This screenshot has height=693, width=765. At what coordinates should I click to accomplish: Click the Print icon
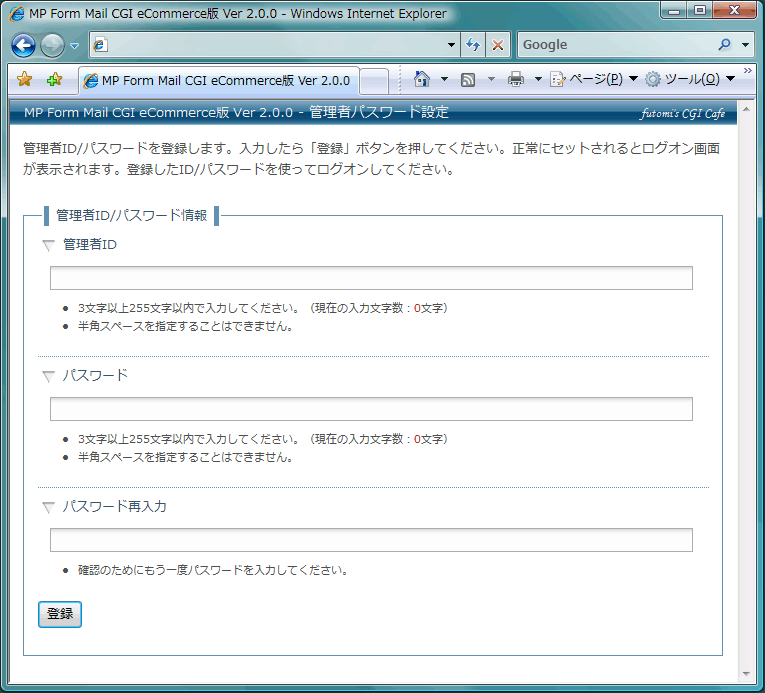coord(516,79)
